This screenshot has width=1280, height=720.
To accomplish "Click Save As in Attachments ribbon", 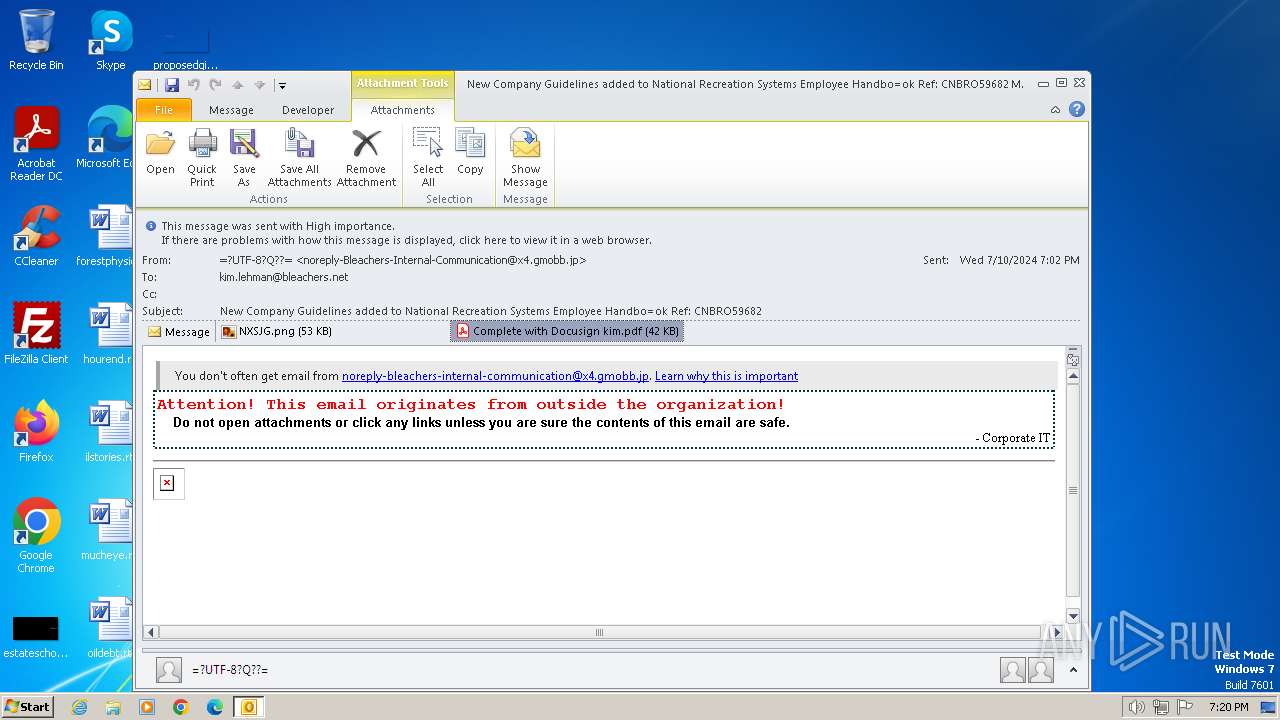I will [x=244, y=158].
